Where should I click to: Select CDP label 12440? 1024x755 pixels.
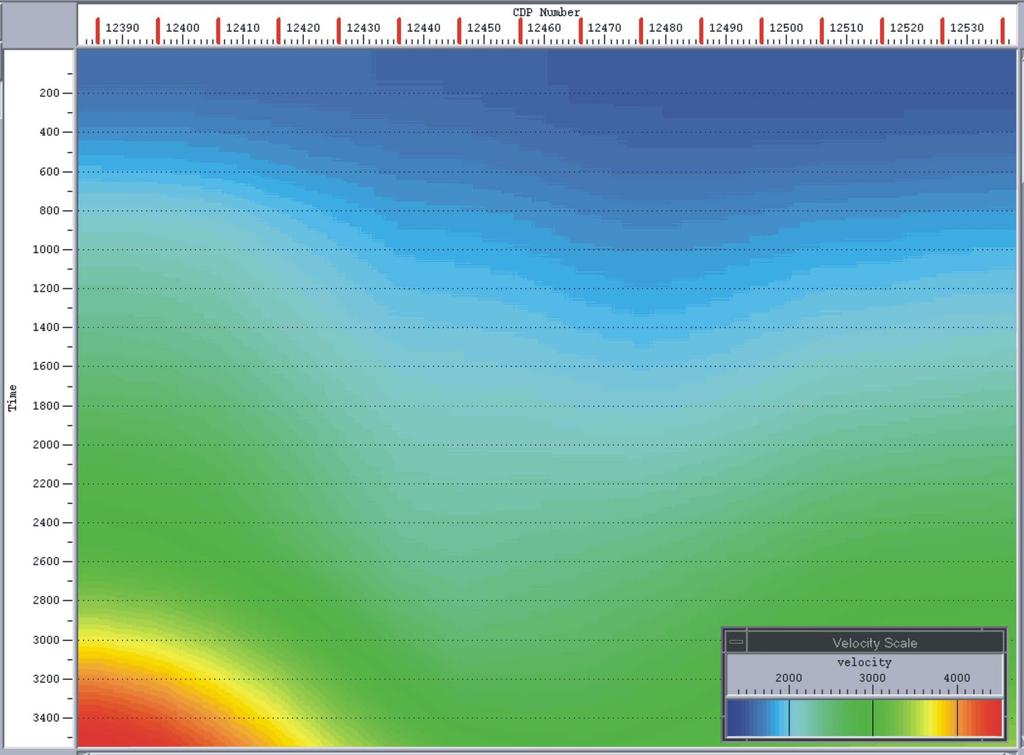coord(424,27)
